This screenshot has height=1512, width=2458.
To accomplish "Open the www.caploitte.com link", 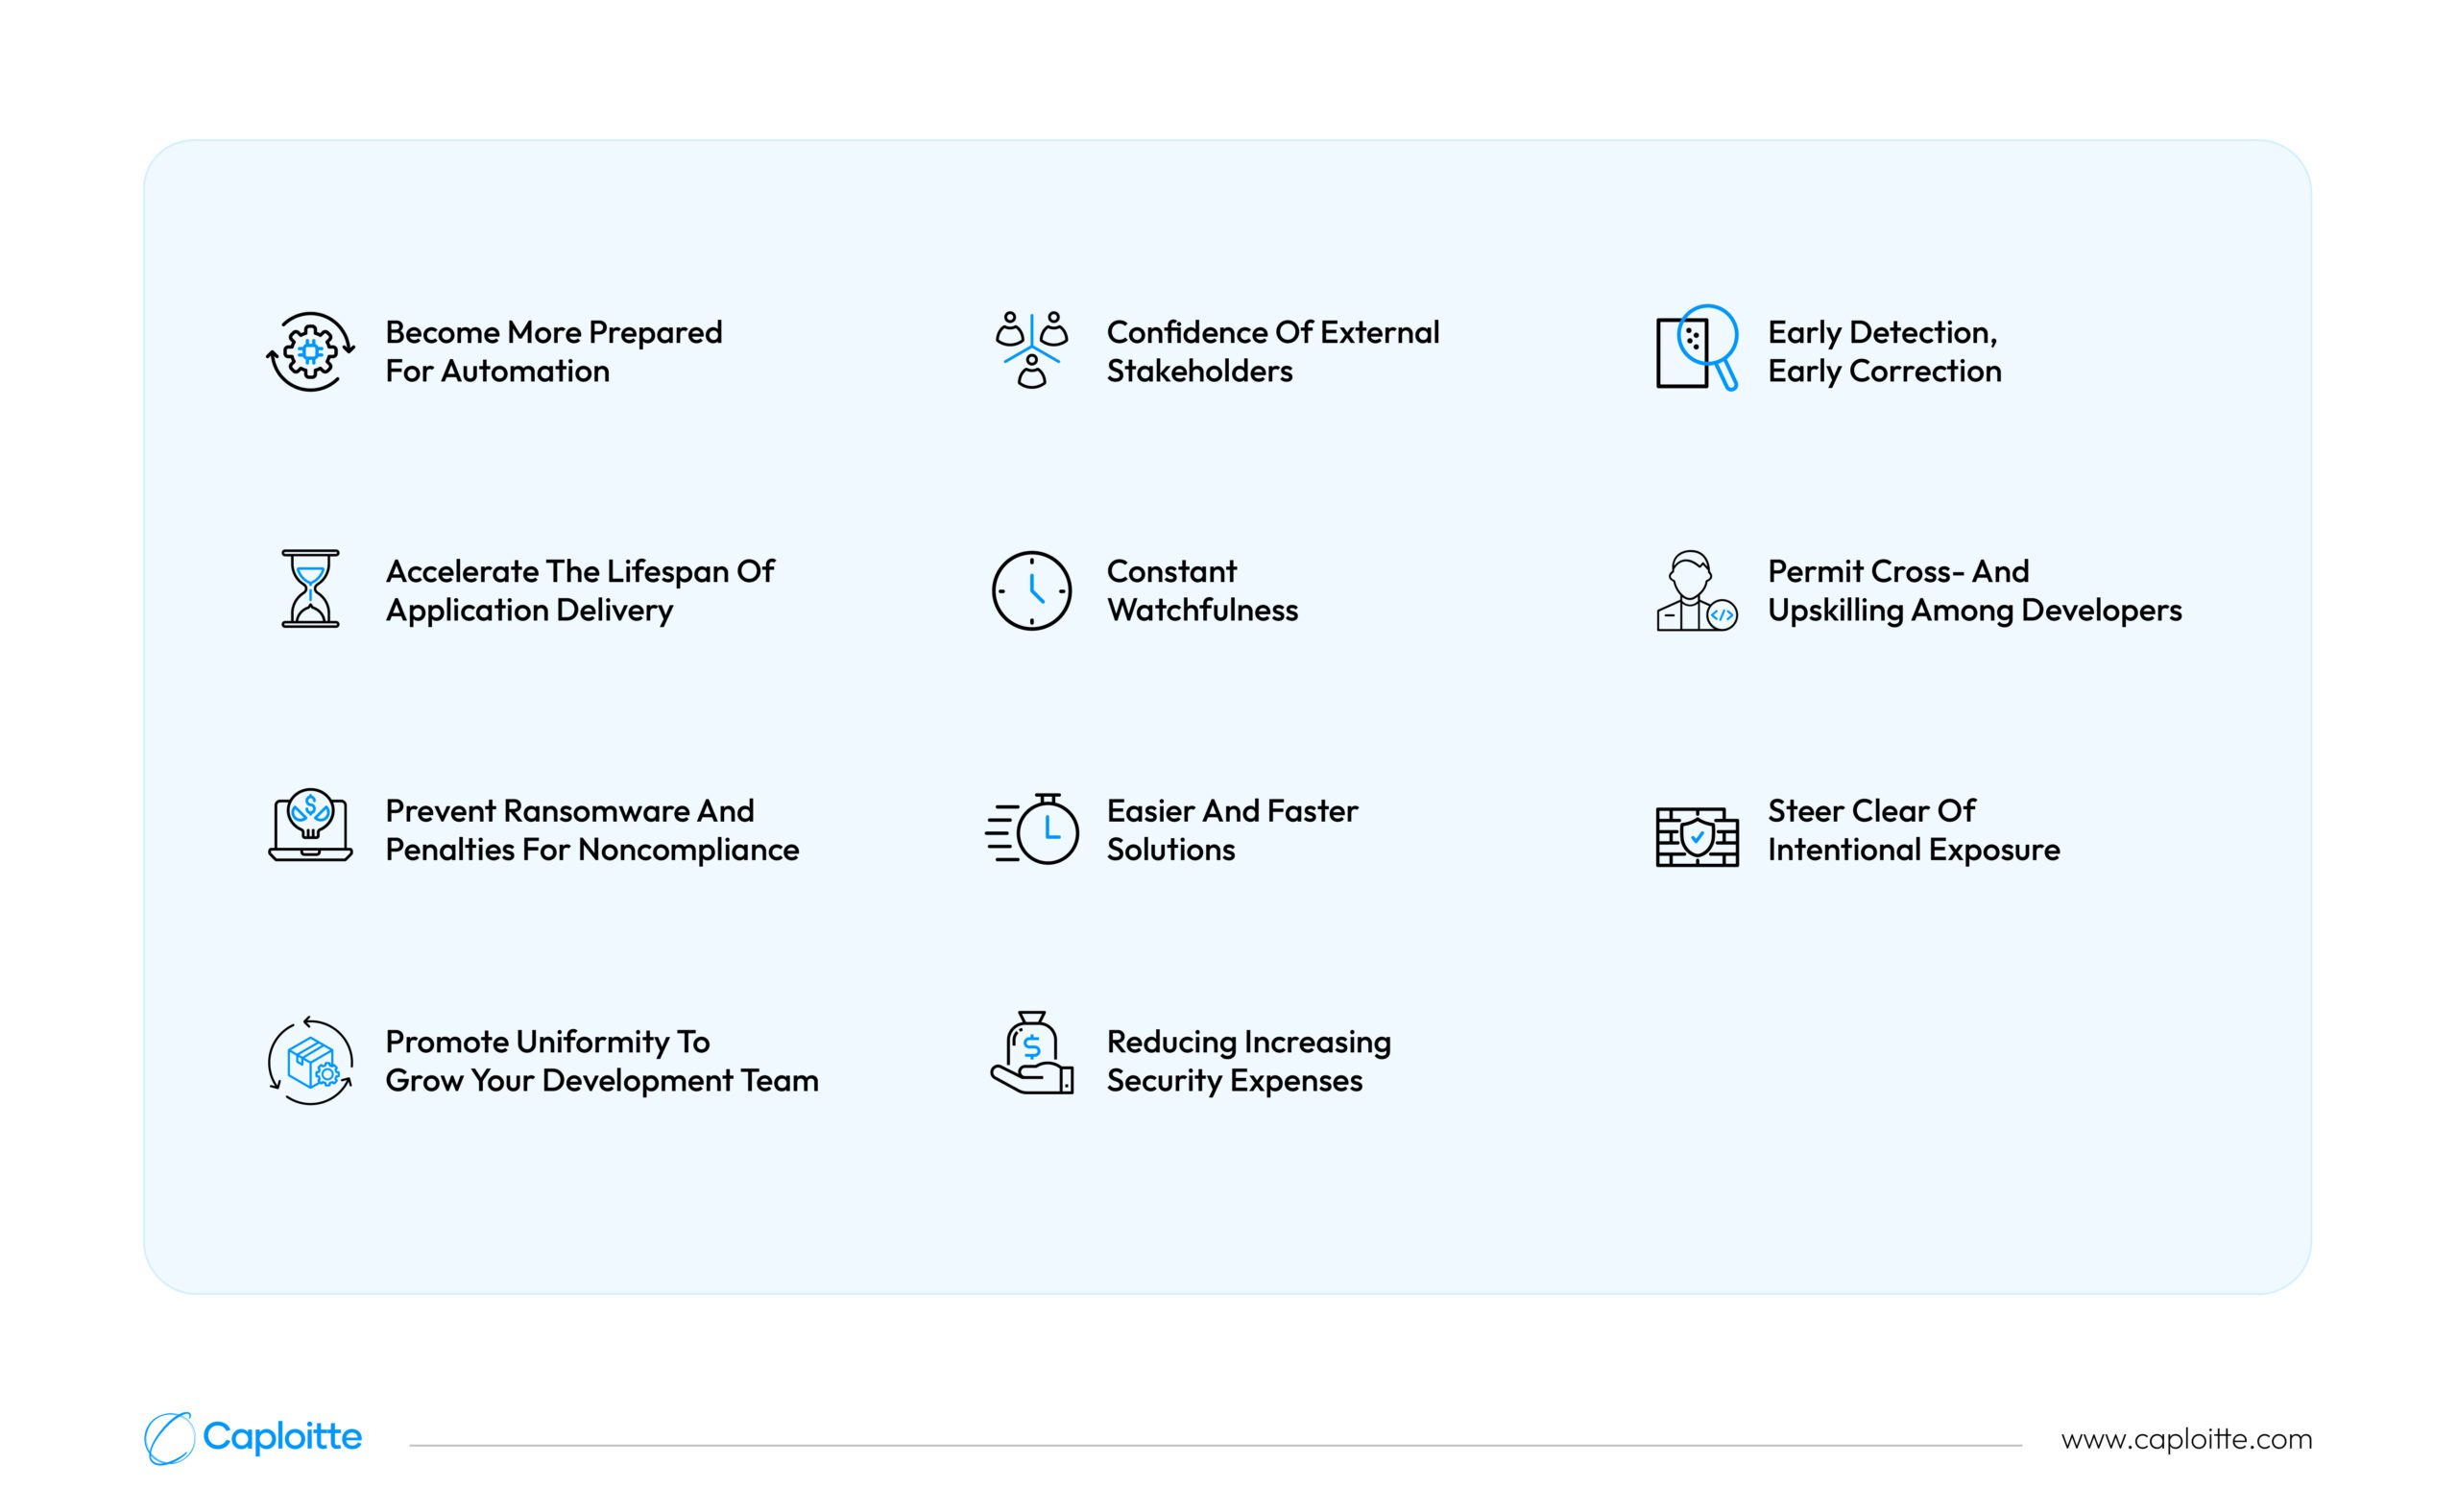I will pyautogui.click(x=2186, y=1439).
